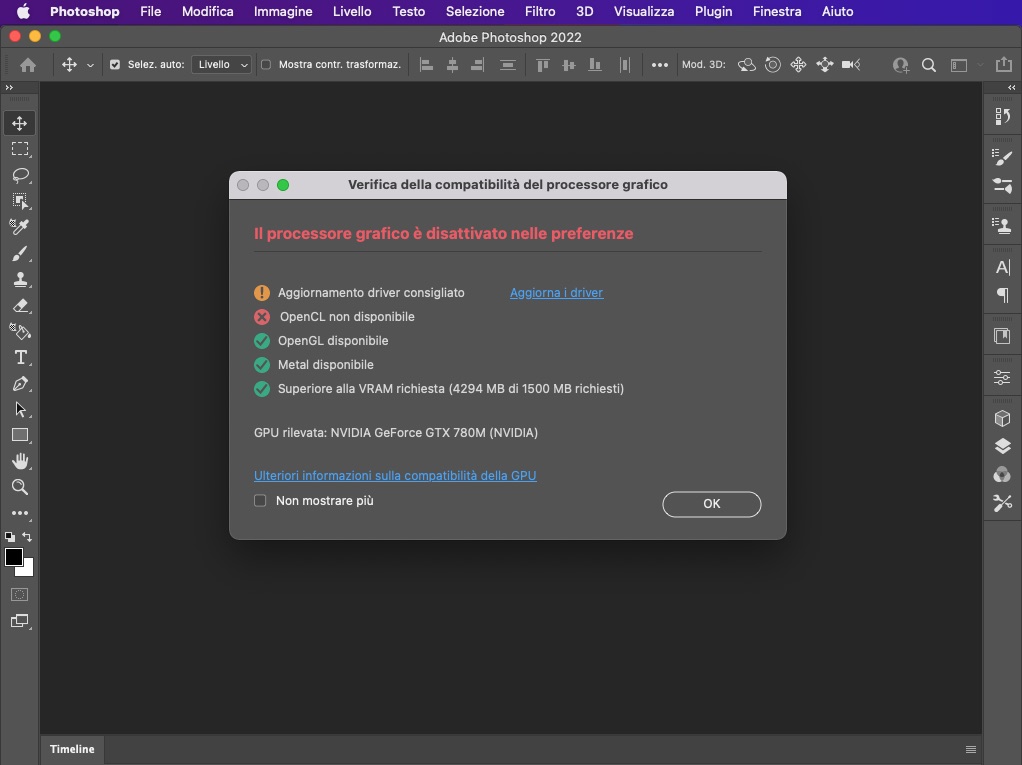Select the Paint Bucket tool

point(20,332)
